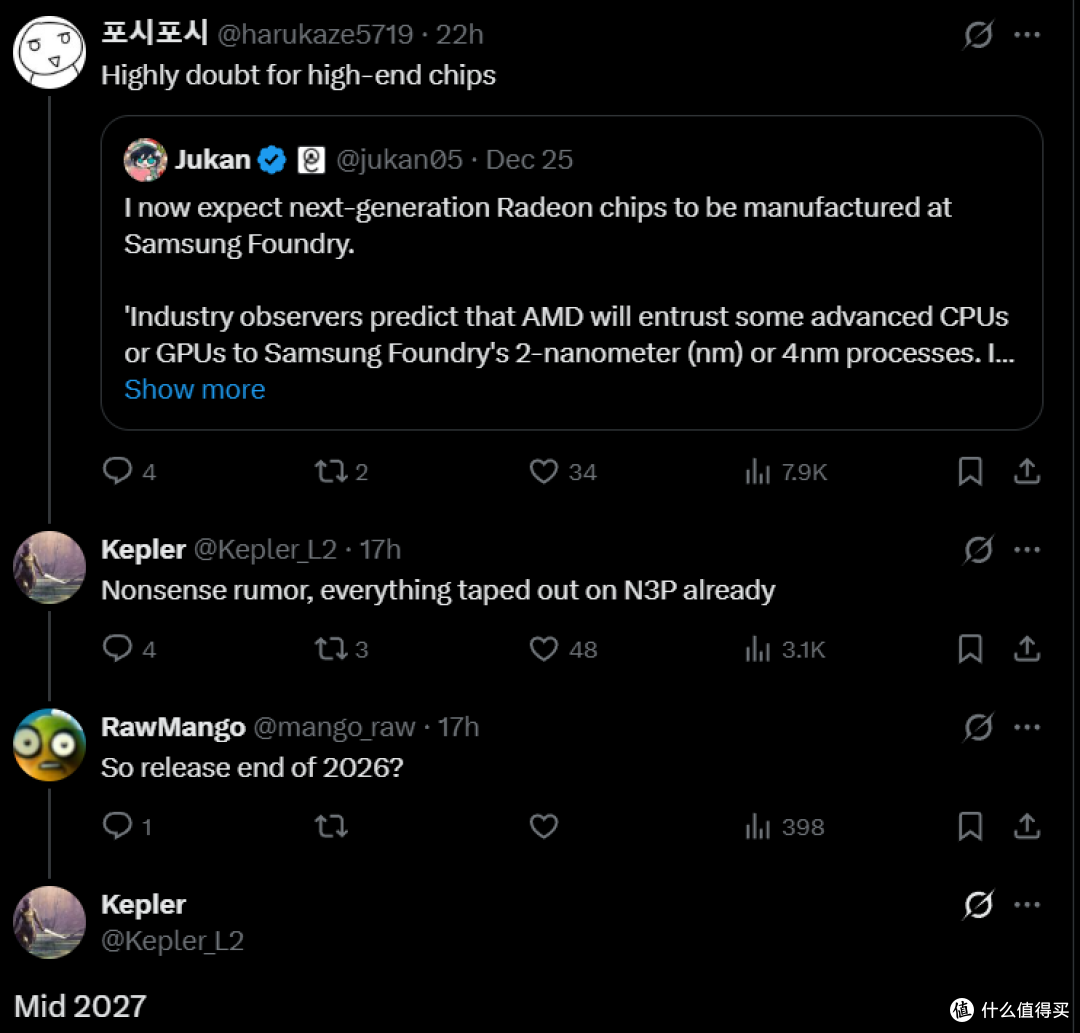The height and width of the screenshot is (1033, 1080).
Task: Bookmark RawMango's 2026 release post
Action: coord(970,826)
